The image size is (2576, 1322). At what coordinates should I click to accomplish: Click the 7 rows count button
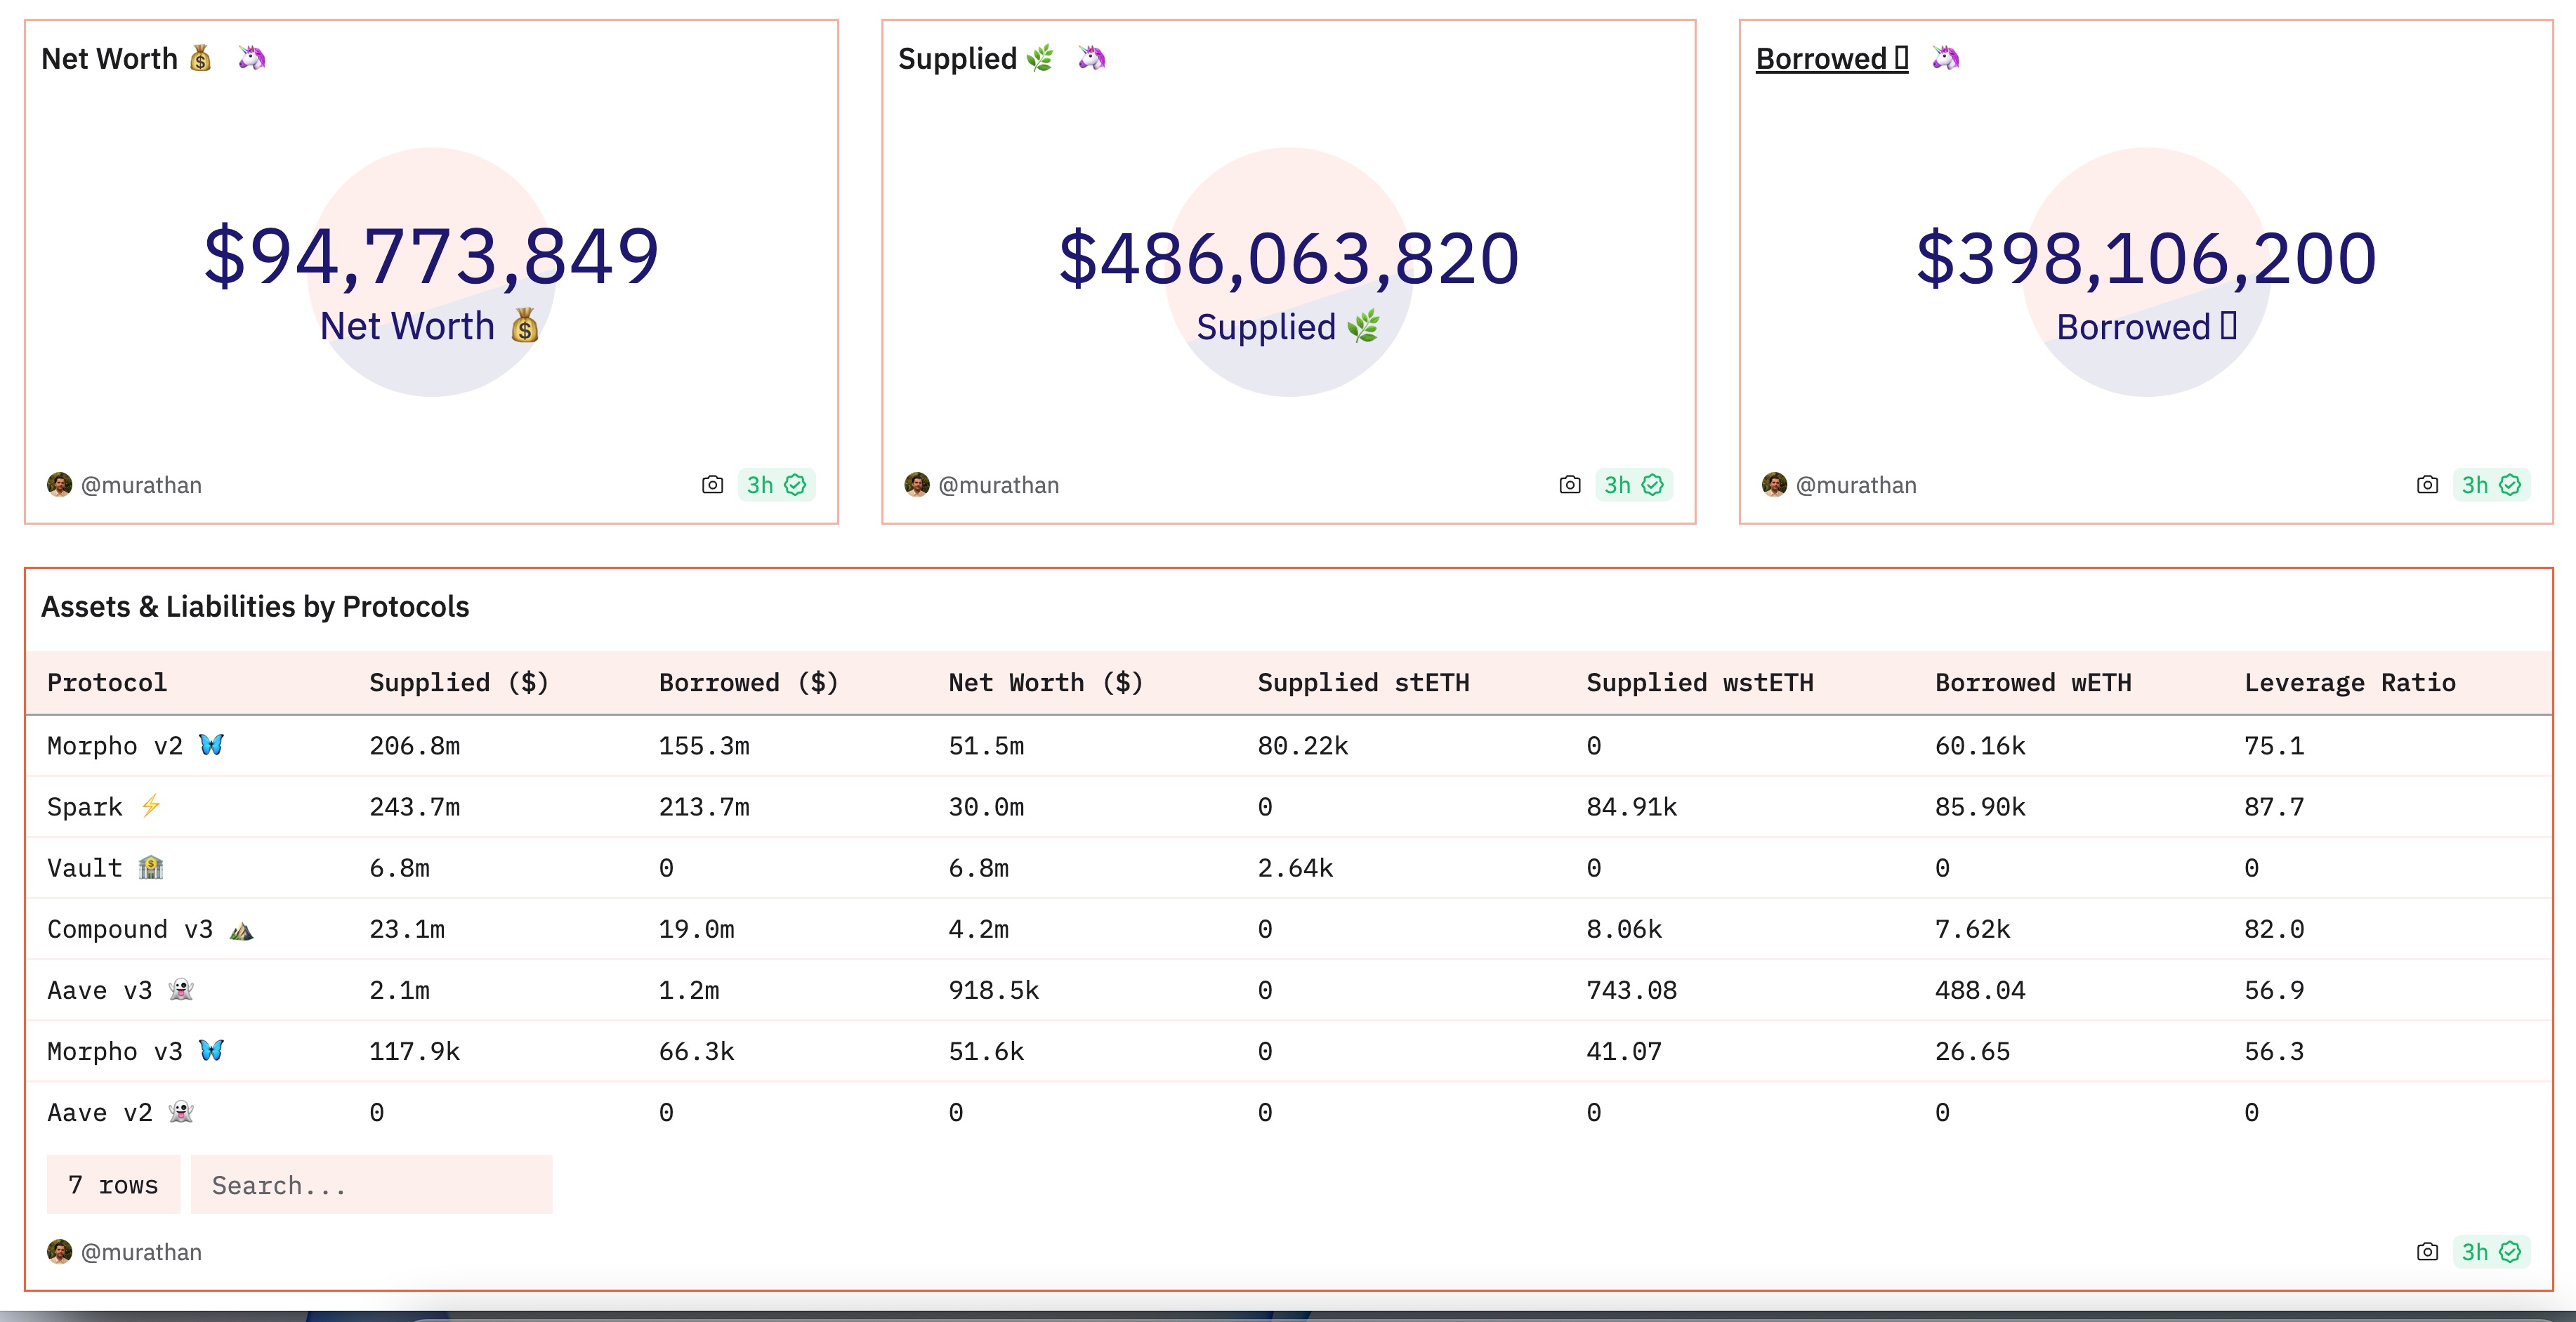pyautogui.click(x=113, y=1185)
